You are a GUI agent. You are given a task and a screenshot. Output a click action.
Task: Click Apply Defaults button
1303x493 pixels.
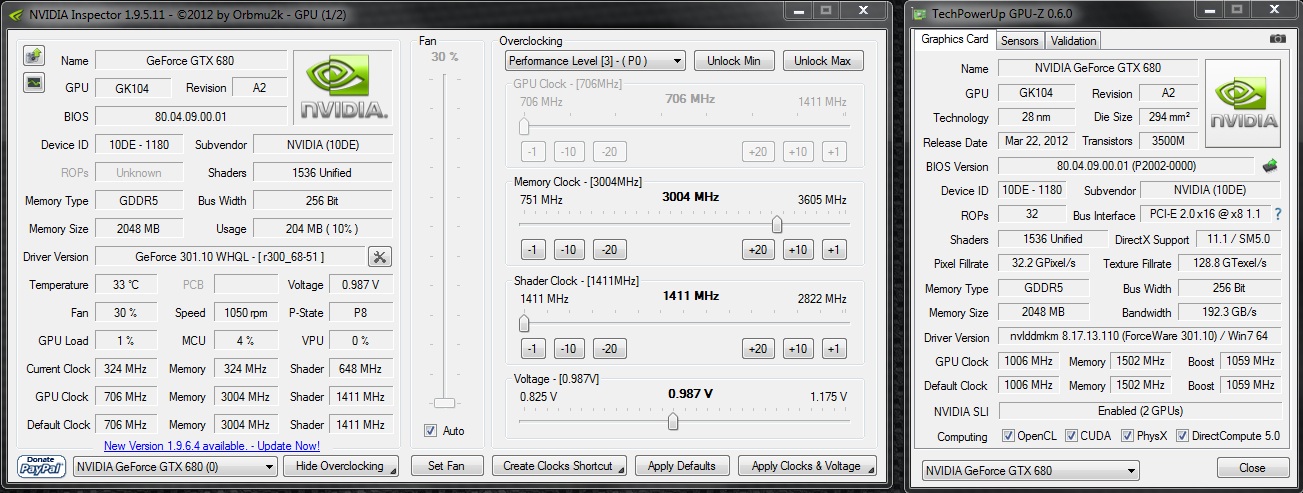pyautogui.click(x=681, y=466)
